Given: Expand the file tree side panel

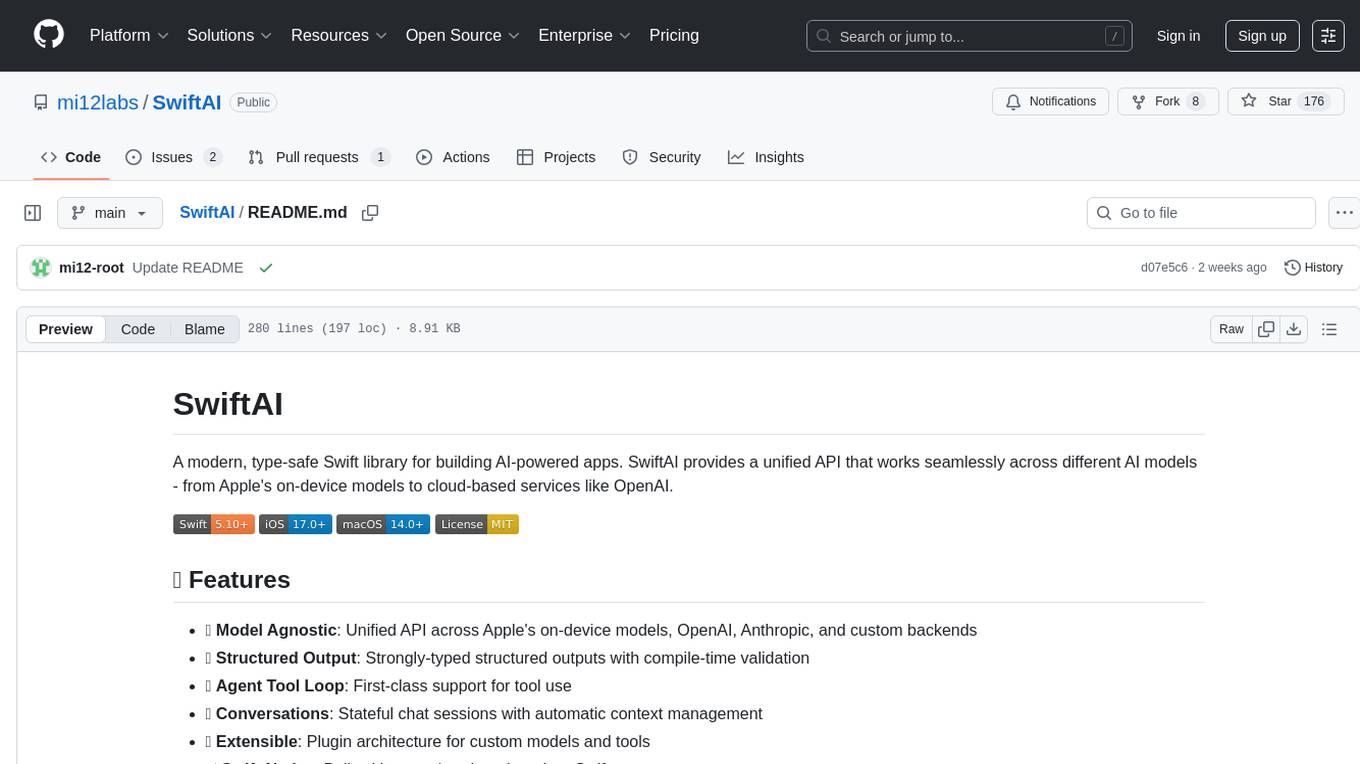Looking at the screenshot, I should click(x=33, y=213).
